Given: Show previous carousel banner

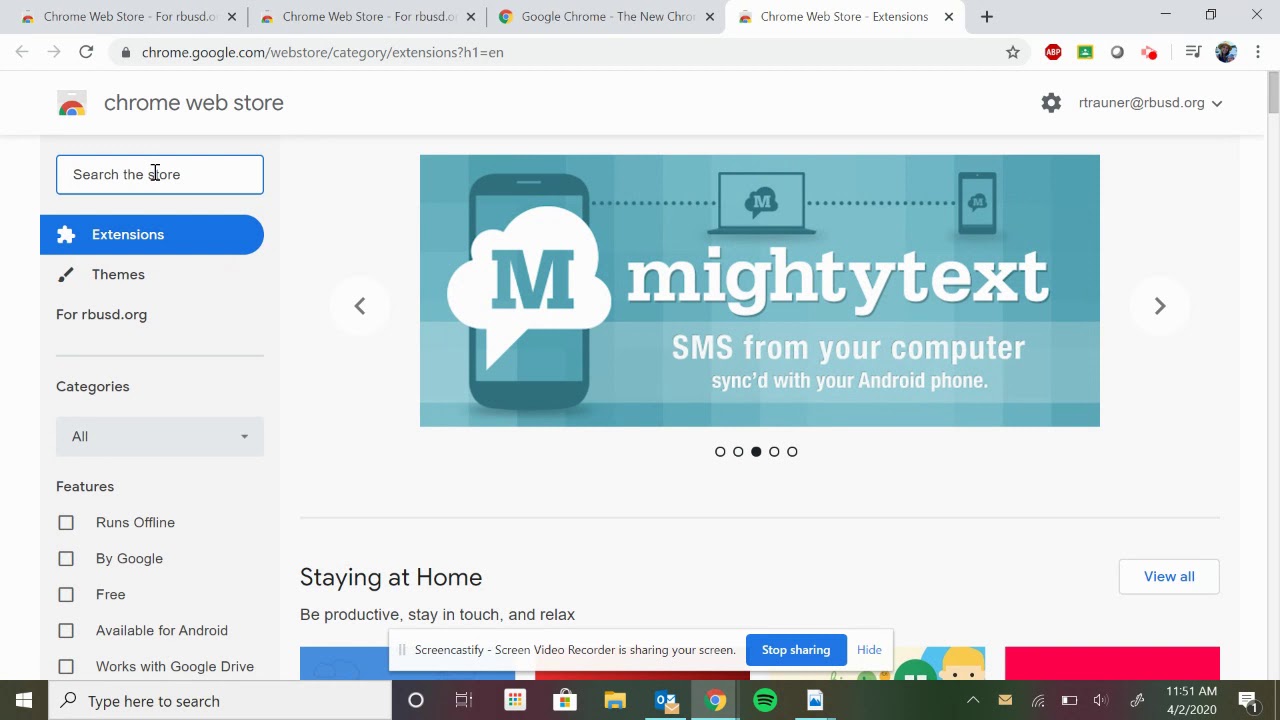Looking at the screenshot, I should click(x=360, y=306).
